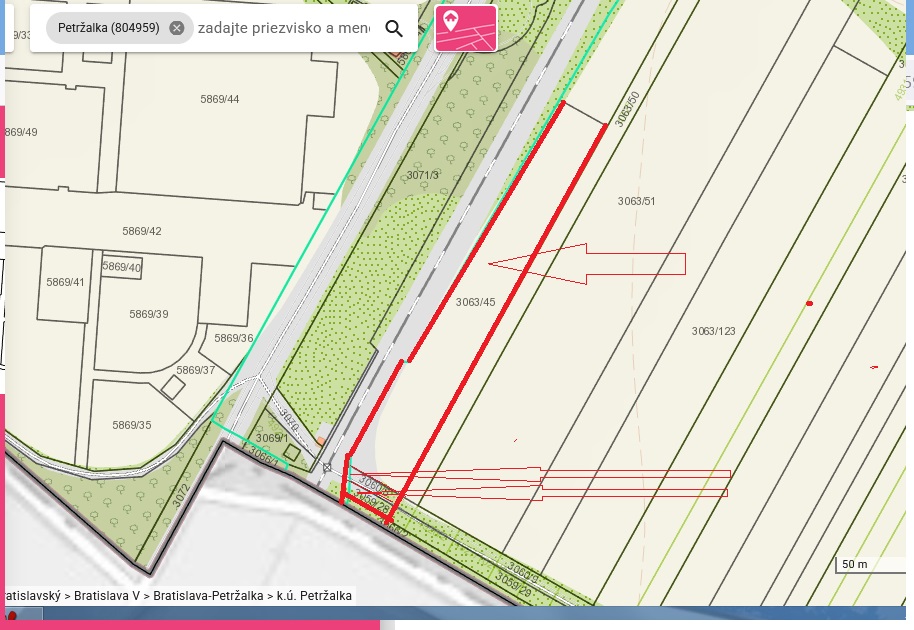
Task: Click the crossed-circle survey point symbol
Action: 327,467
